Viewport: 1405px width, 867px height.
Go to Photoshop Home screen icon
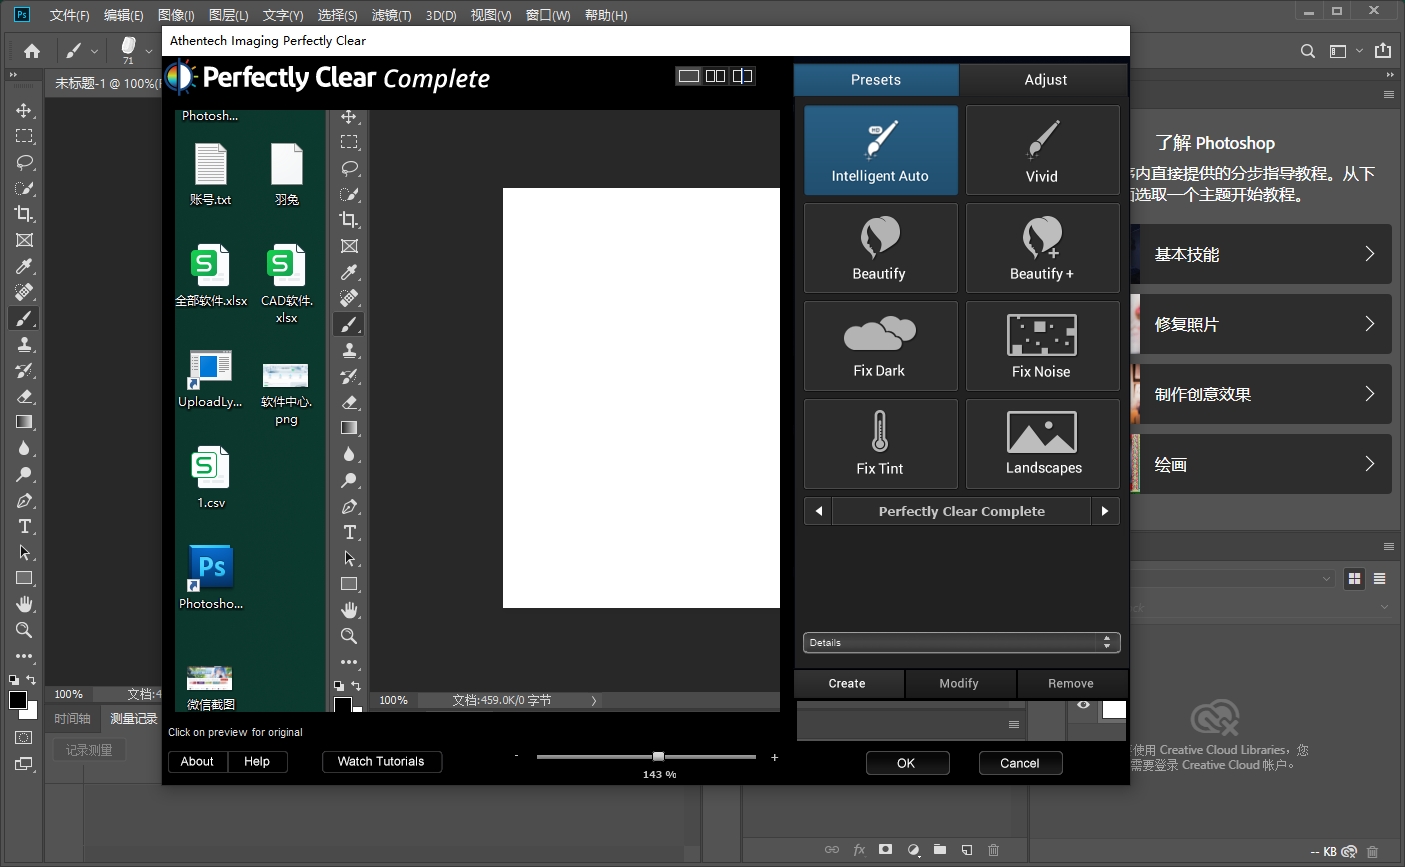(32, 51)
